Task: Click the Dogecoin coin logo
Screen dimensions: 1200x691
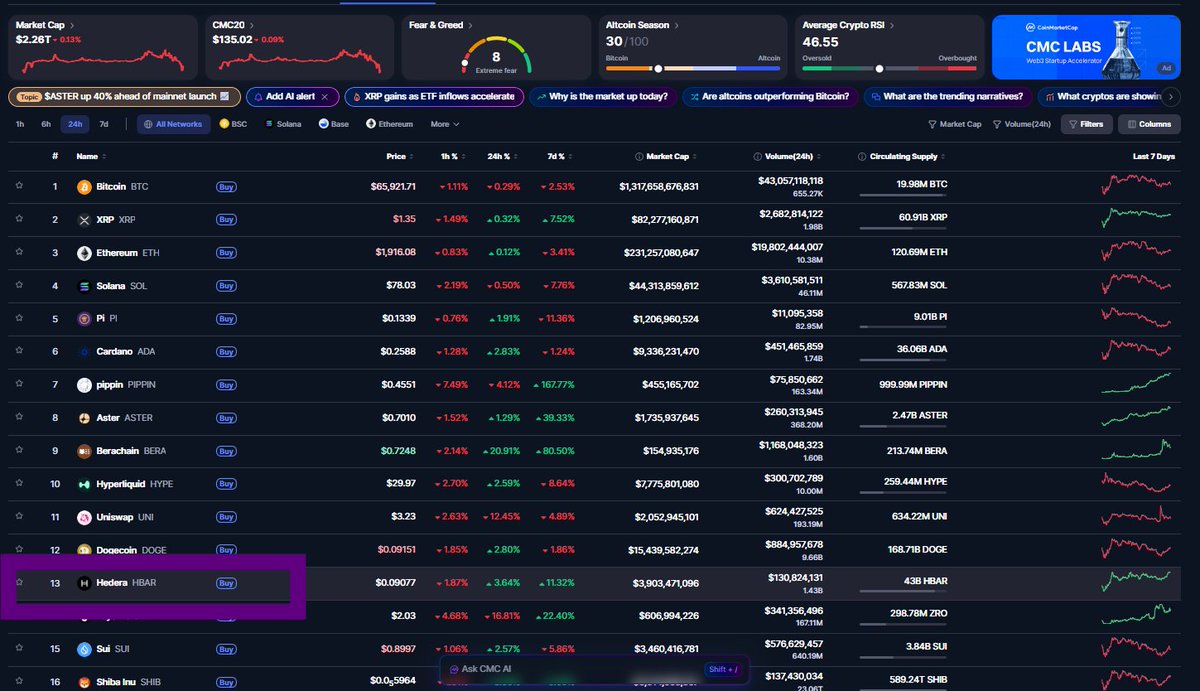Action: coord(84,550)
